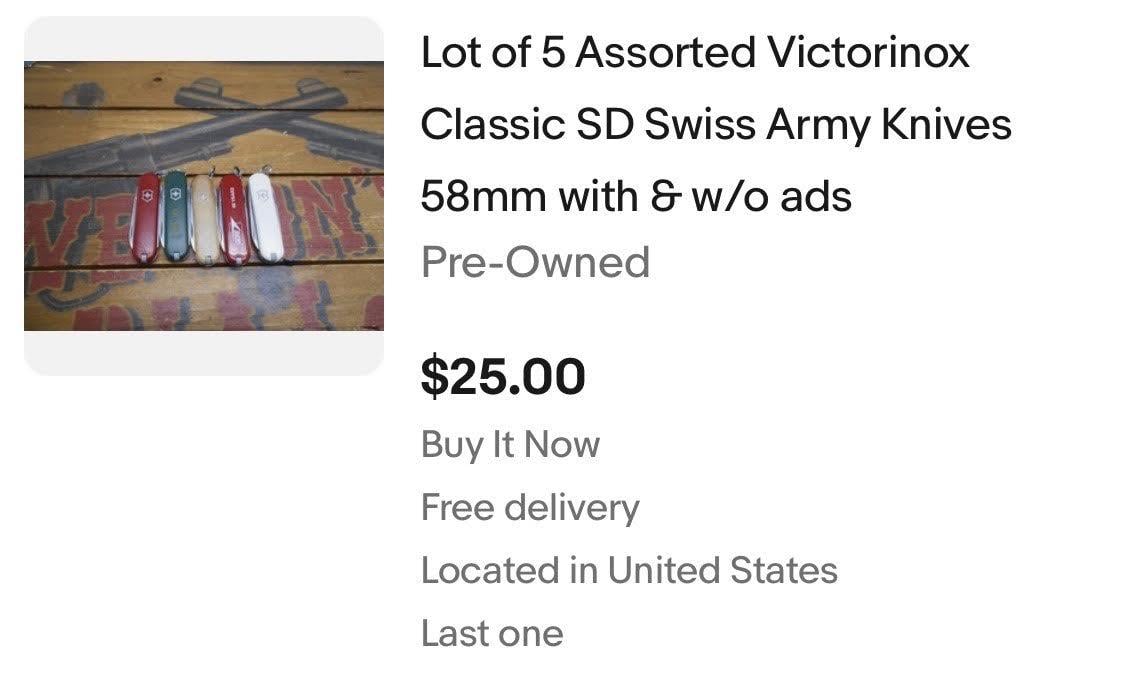Click the green knife in the photo
Viewport: 1125px width, 689px height.
(x=175, y=216)
